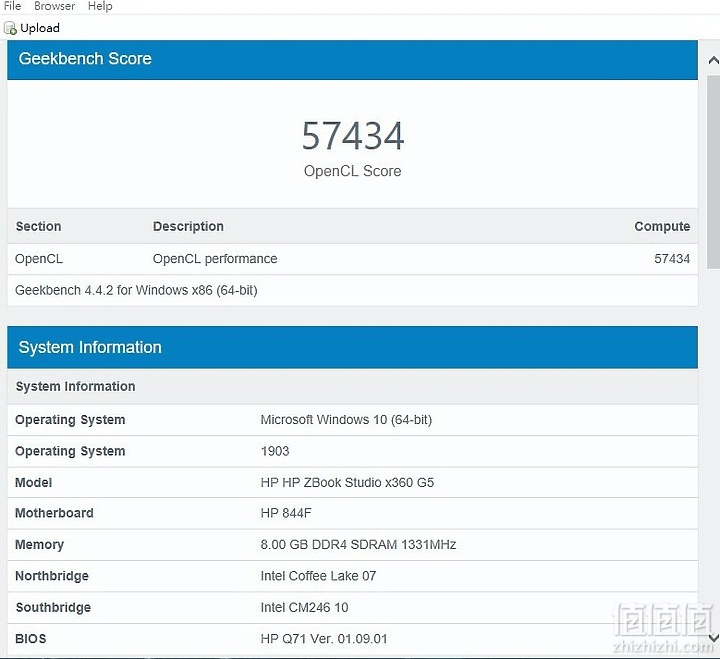
Task: Click the Model row label
Action: point(34,483)
